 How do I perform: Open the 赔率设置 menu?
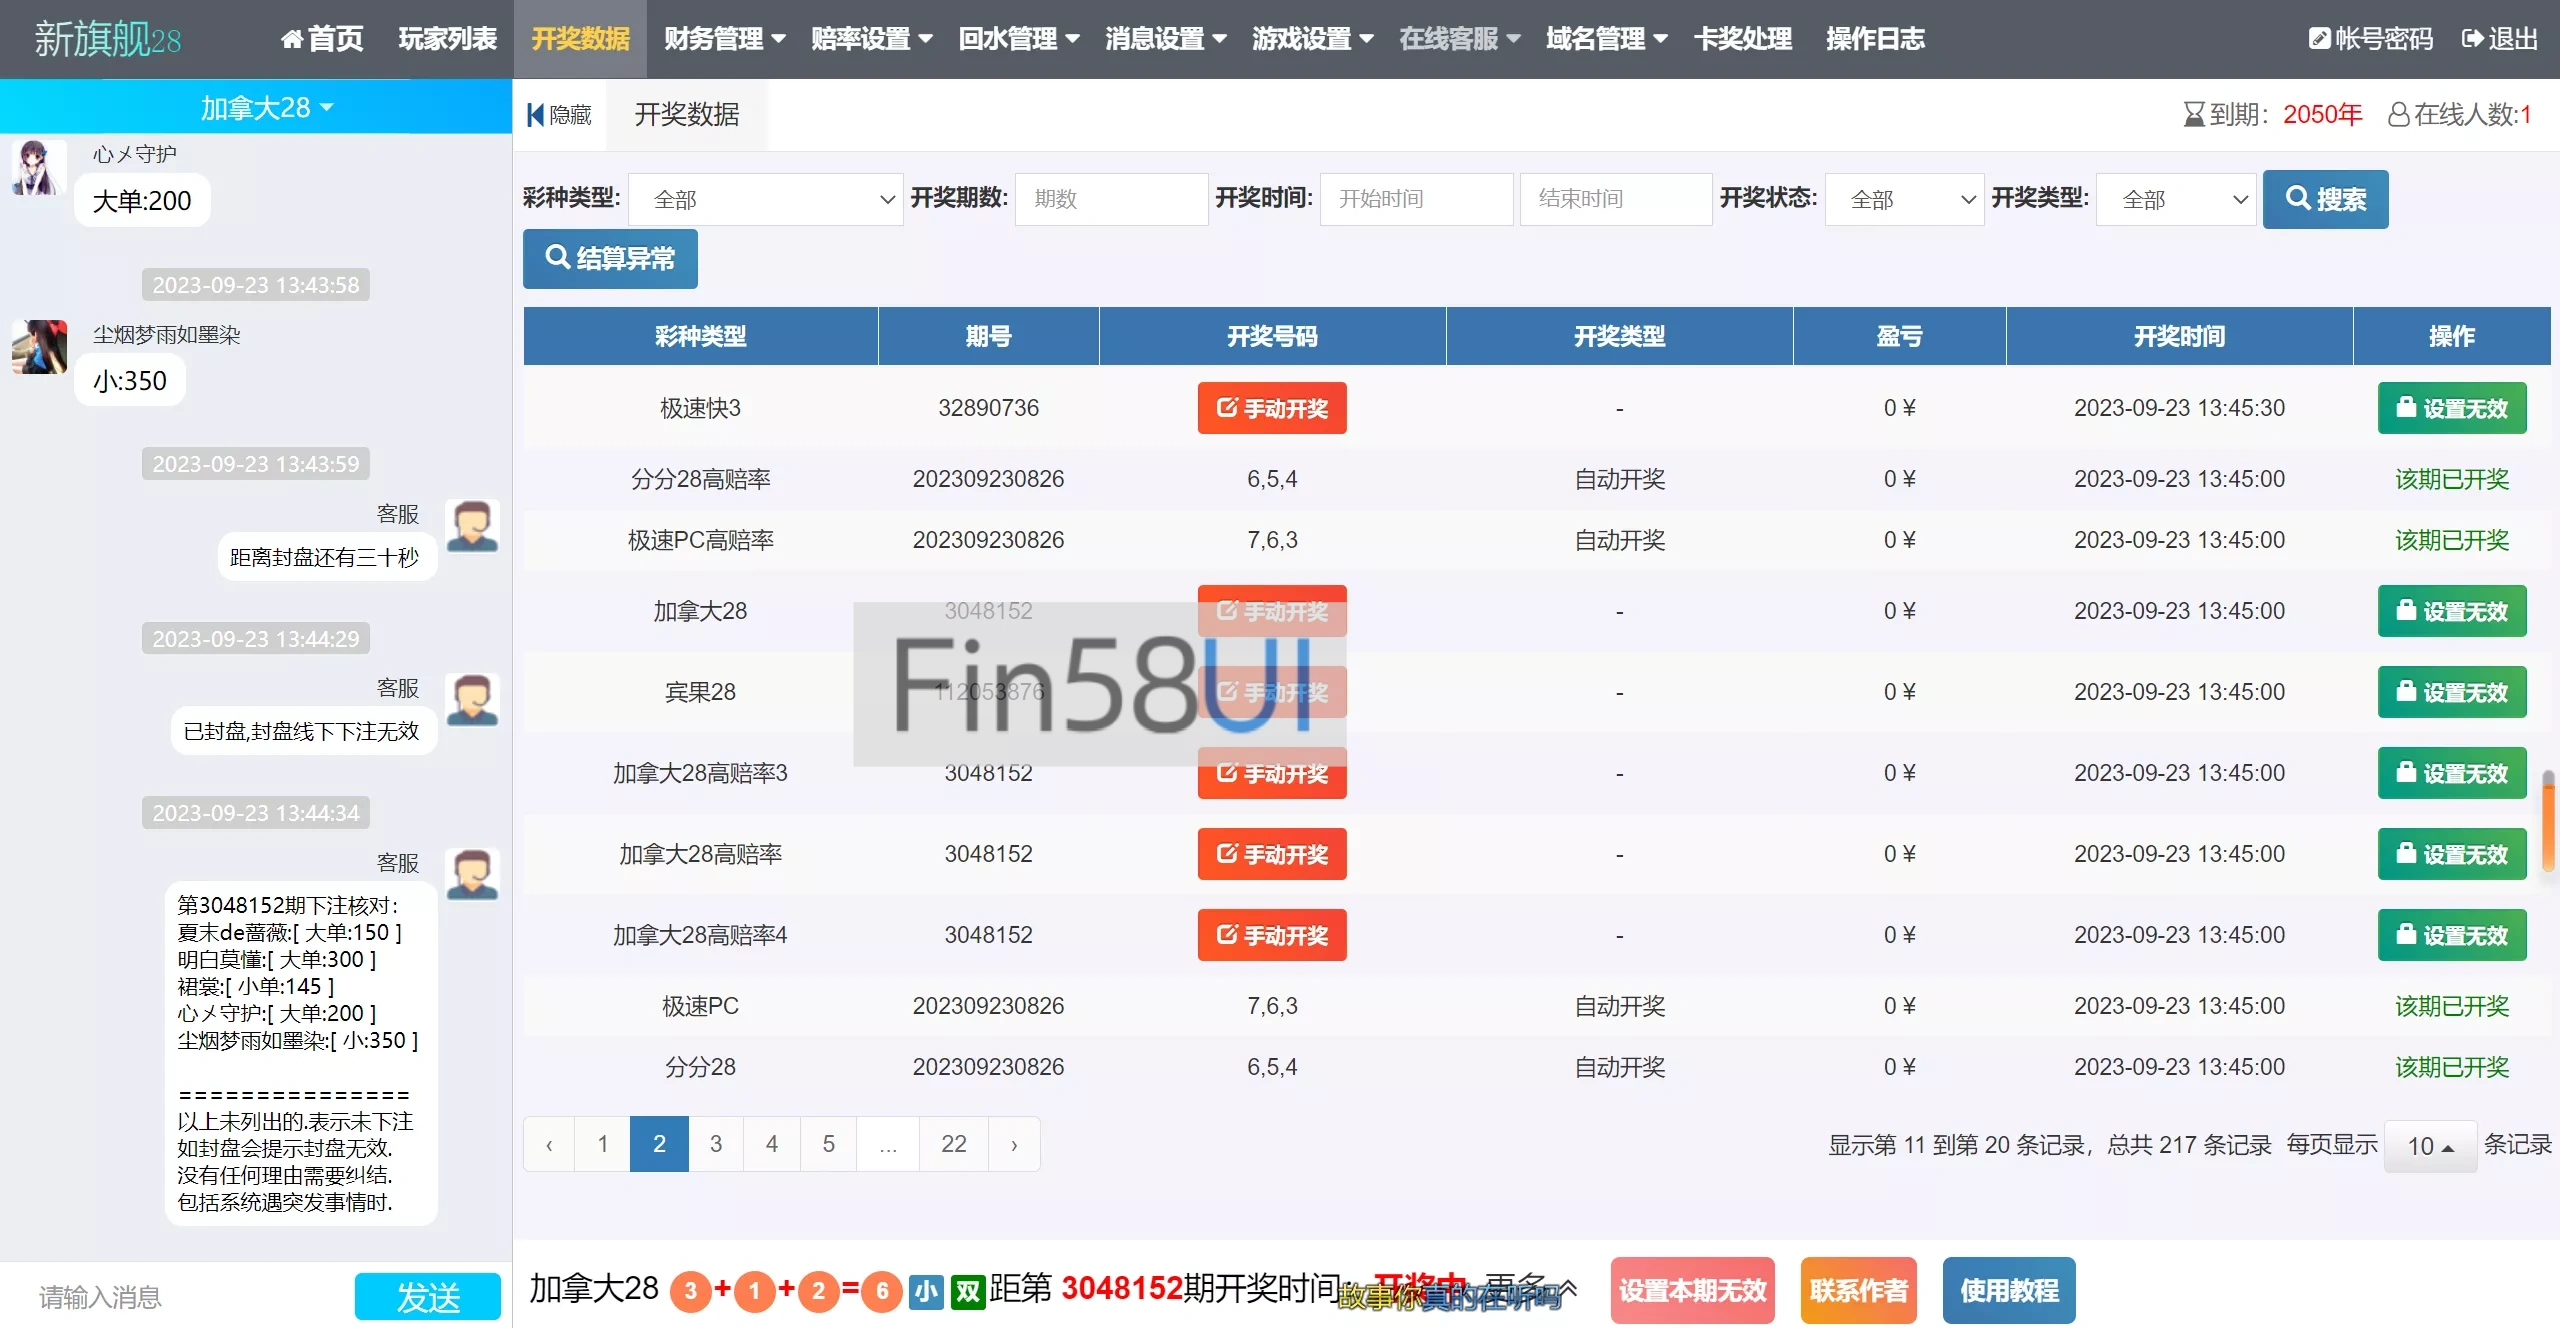point(871,39)
